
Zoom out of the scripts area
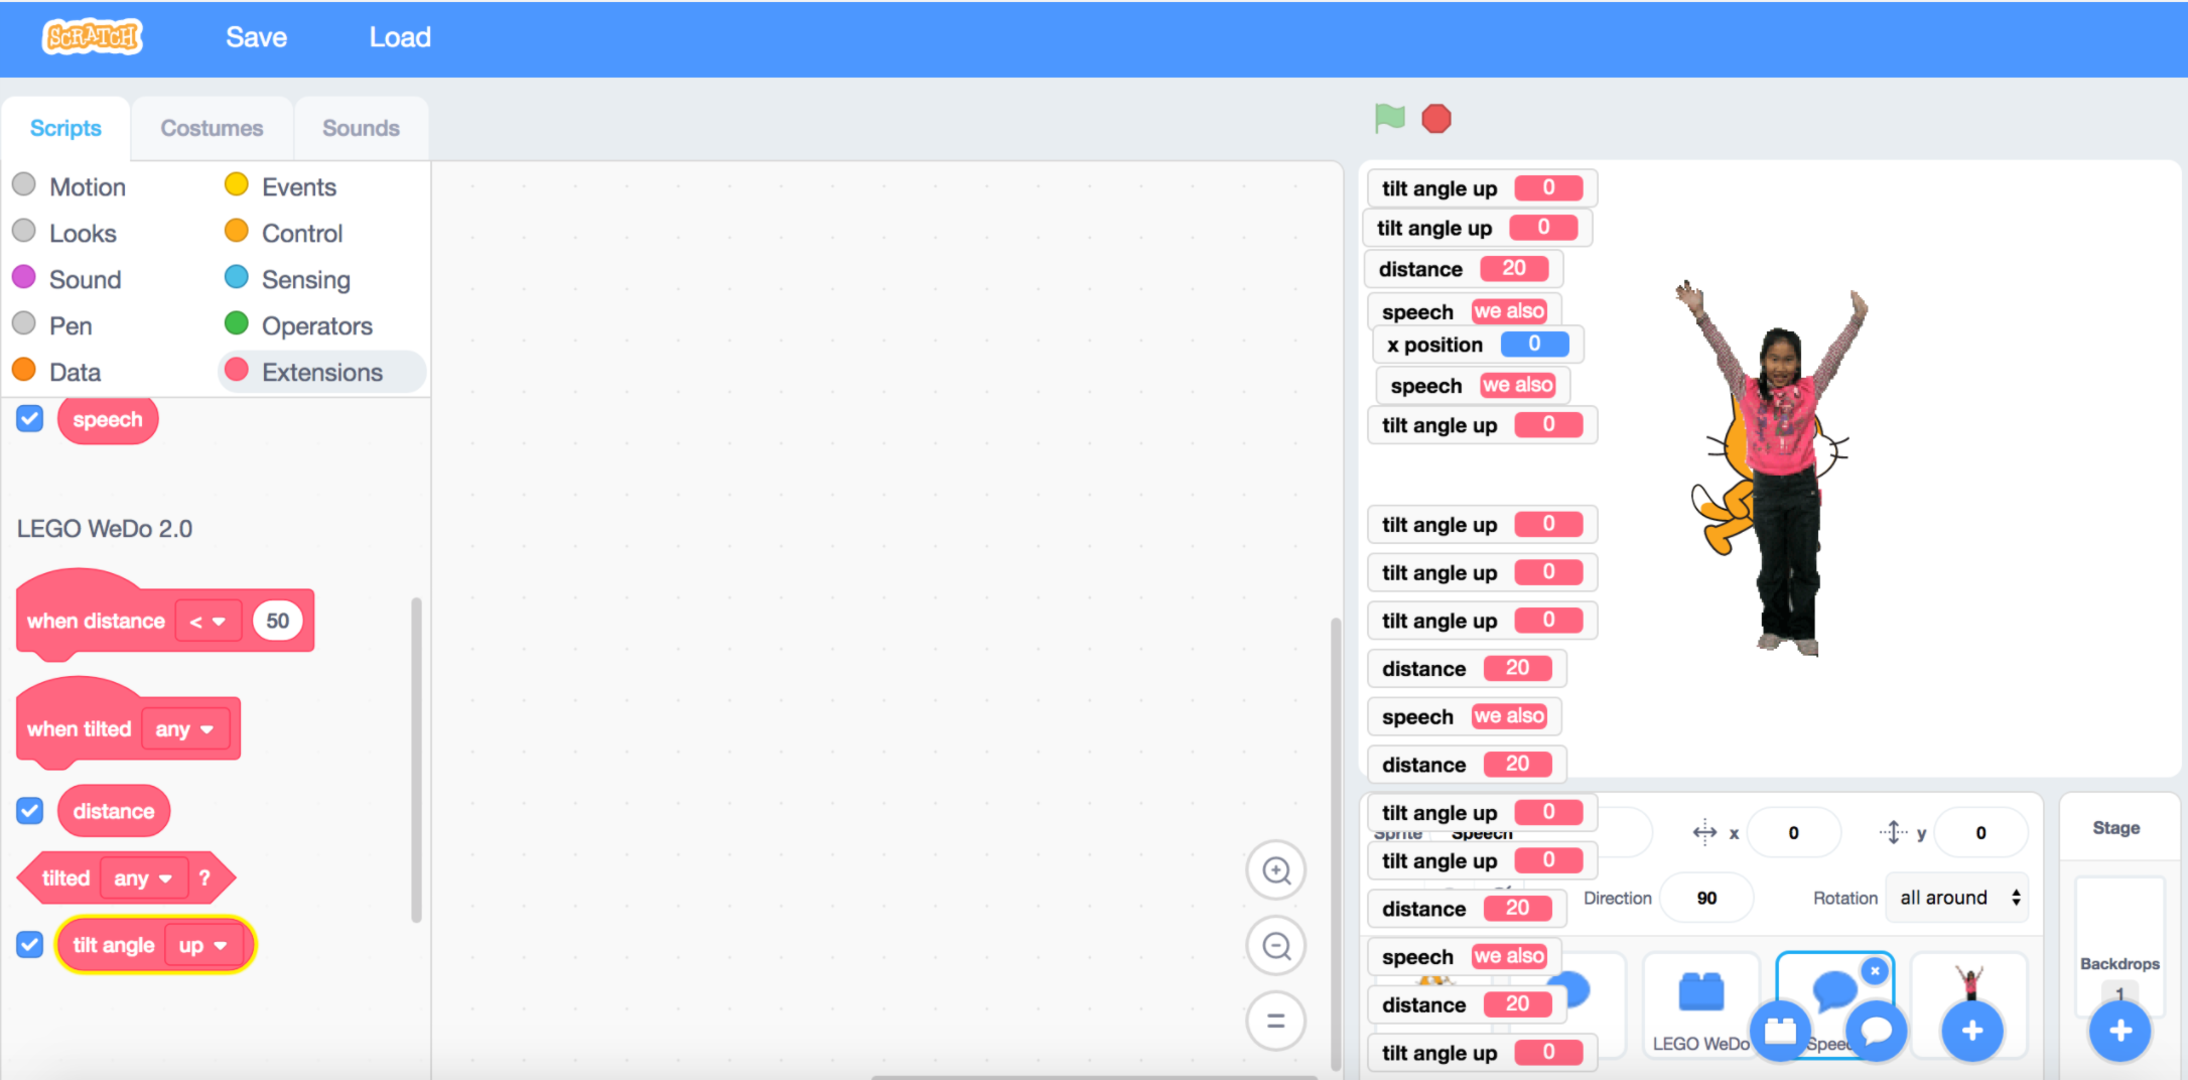[x=1276, y=945]
